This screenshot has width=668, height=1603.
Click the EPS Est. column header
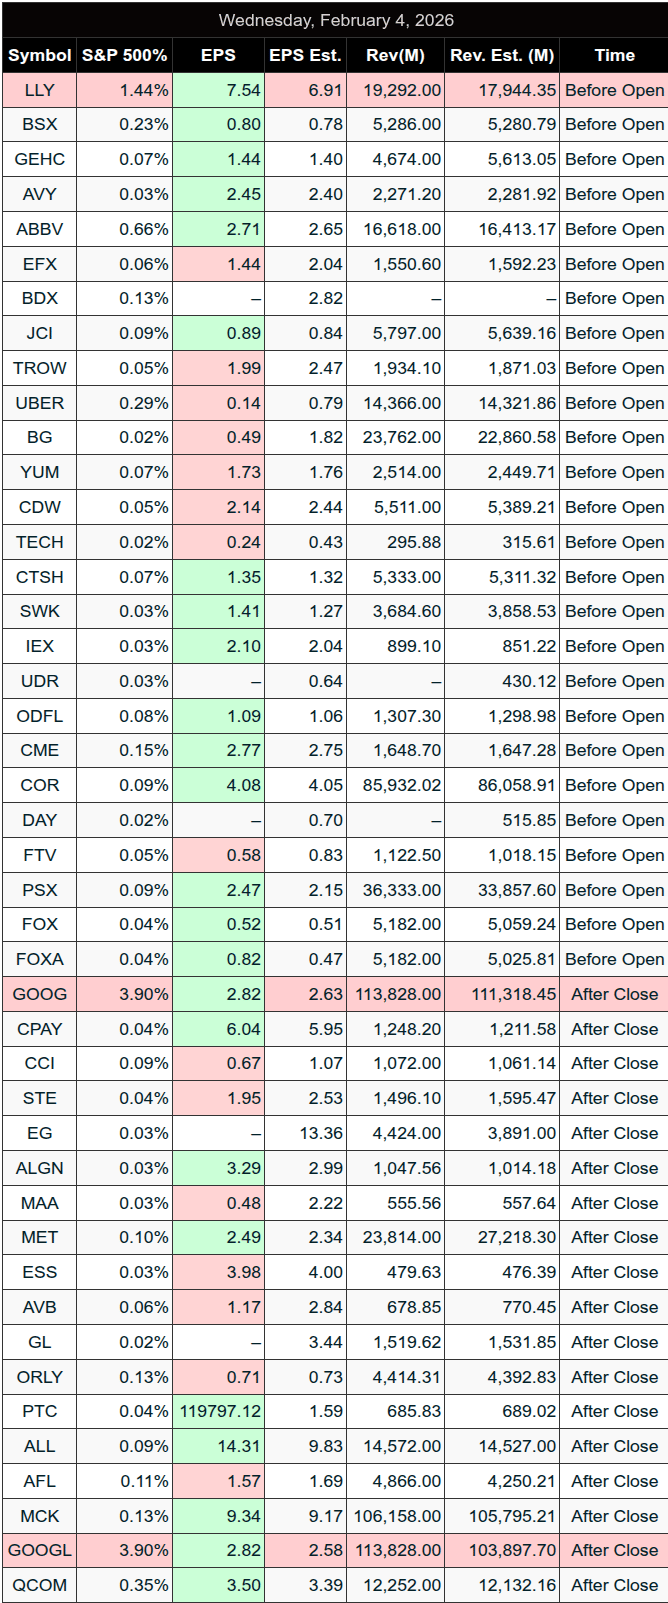pyautogui.click(x=305, y=56)
